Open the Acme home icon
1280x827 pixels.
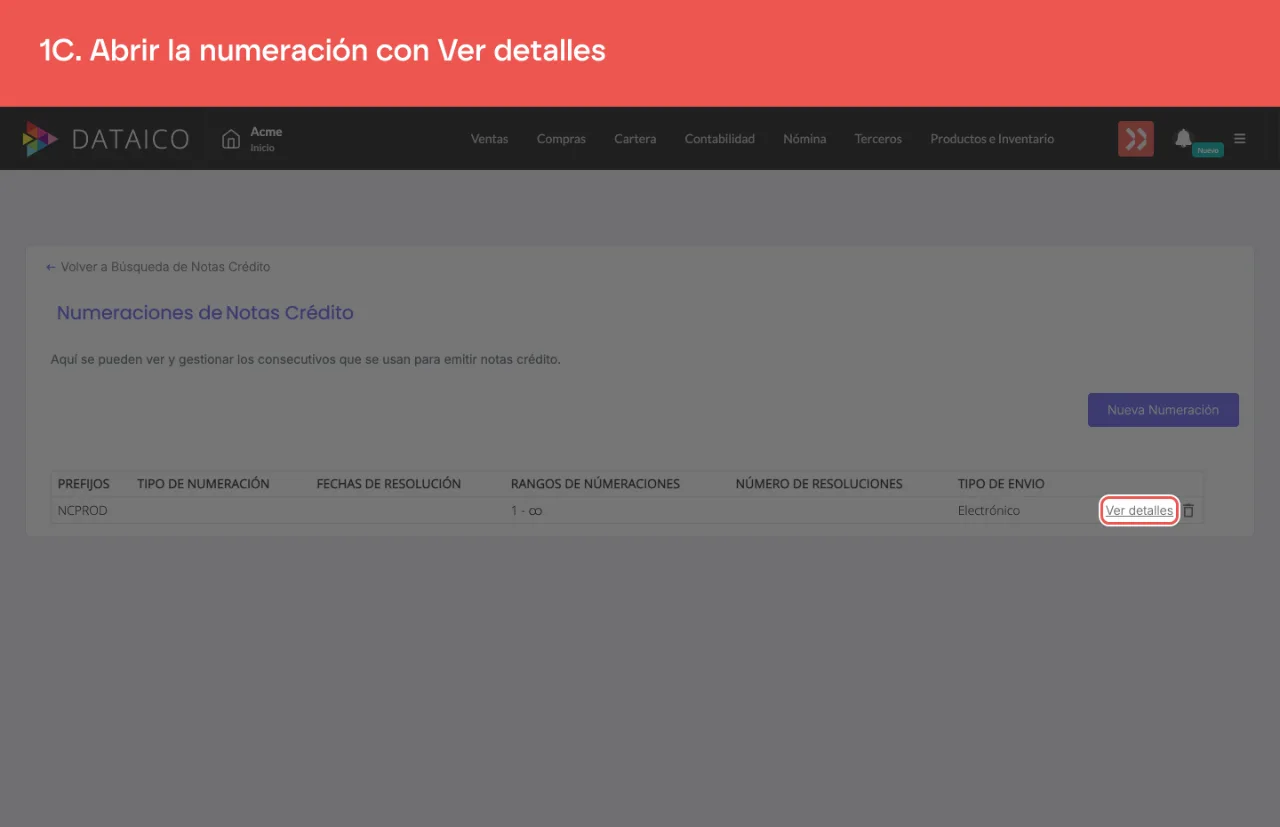(x=231, y=139)
